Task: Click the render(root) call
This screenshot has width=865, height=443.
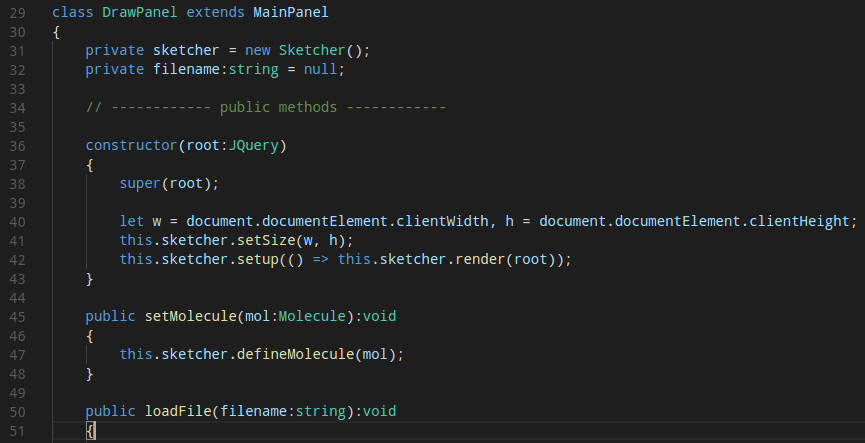Action: [513, 259]
